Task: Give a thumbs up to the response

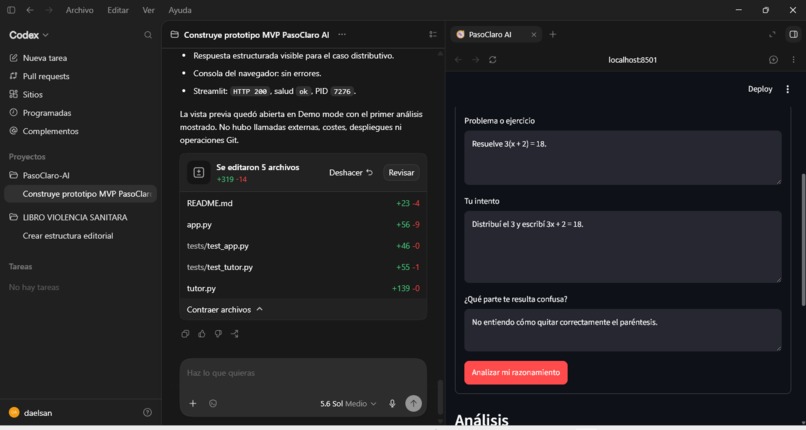Action: click(x=202, y=334)
